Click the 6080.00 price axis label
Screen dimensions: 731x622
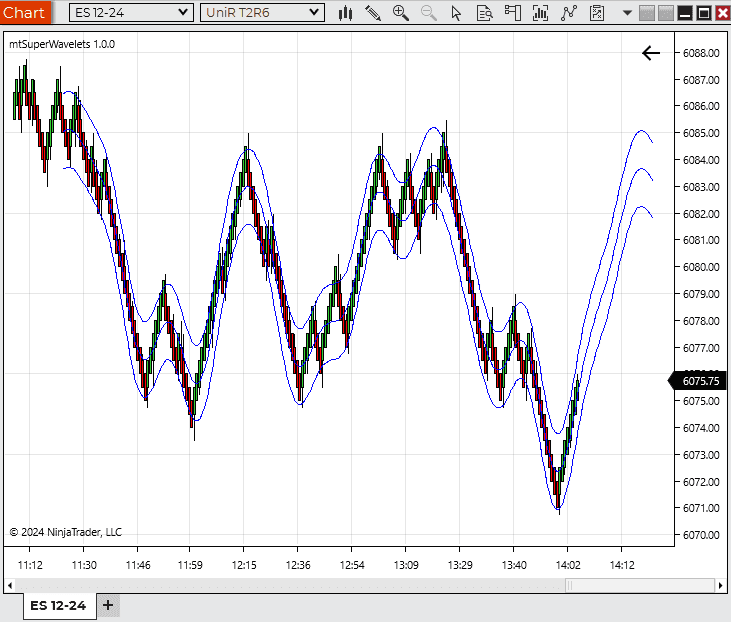pos(701,267)
